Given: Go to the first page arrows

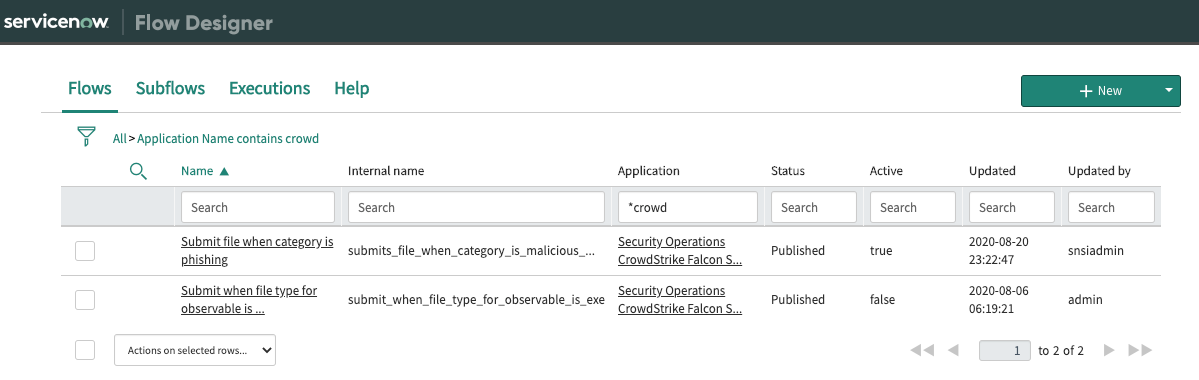Looking at the screenshot, I should 922,350.
